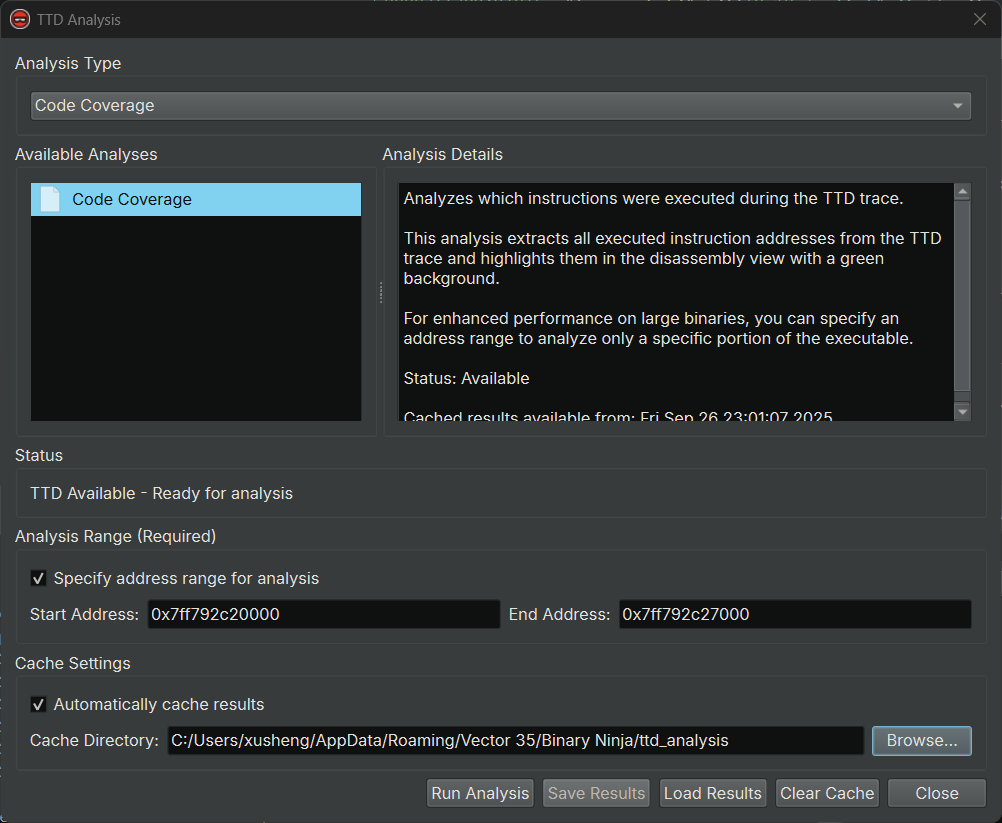This screenshot has height=823, width=1002.
Task: Toggle Specify address range for analysis checkbox
Action: click(39, 578)
